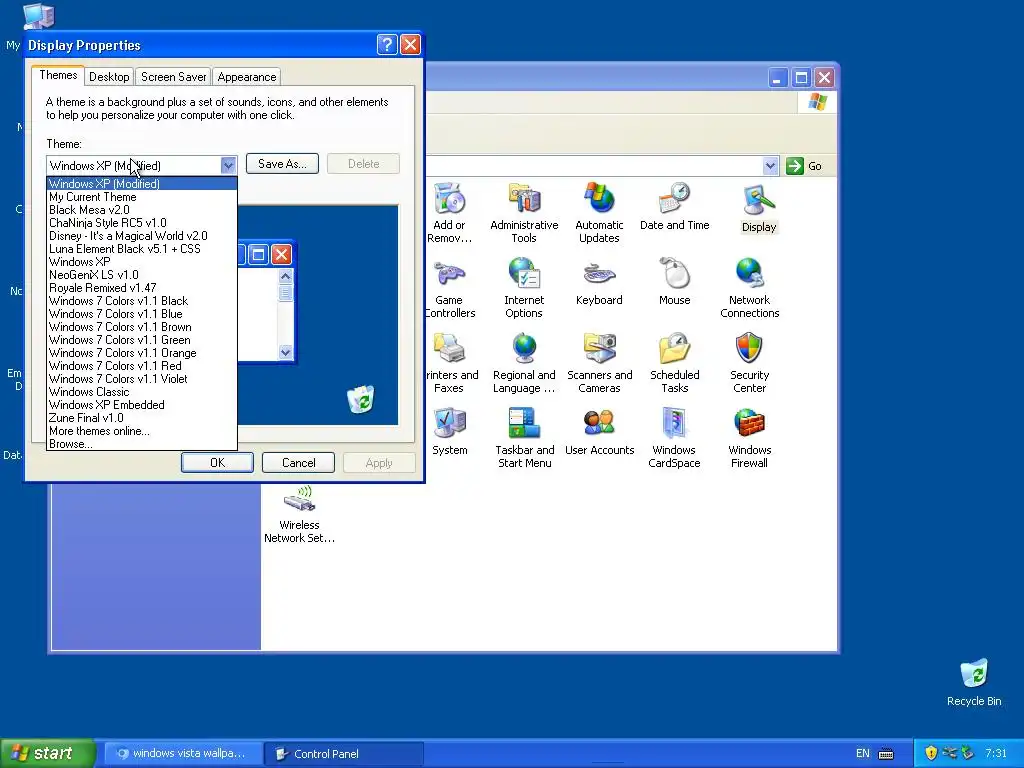Screen dimensions: 1024x768
Task: Choose Windows 7 Colors v1.1 Orange
Action: pyautogui.click(x=142, y=353)
